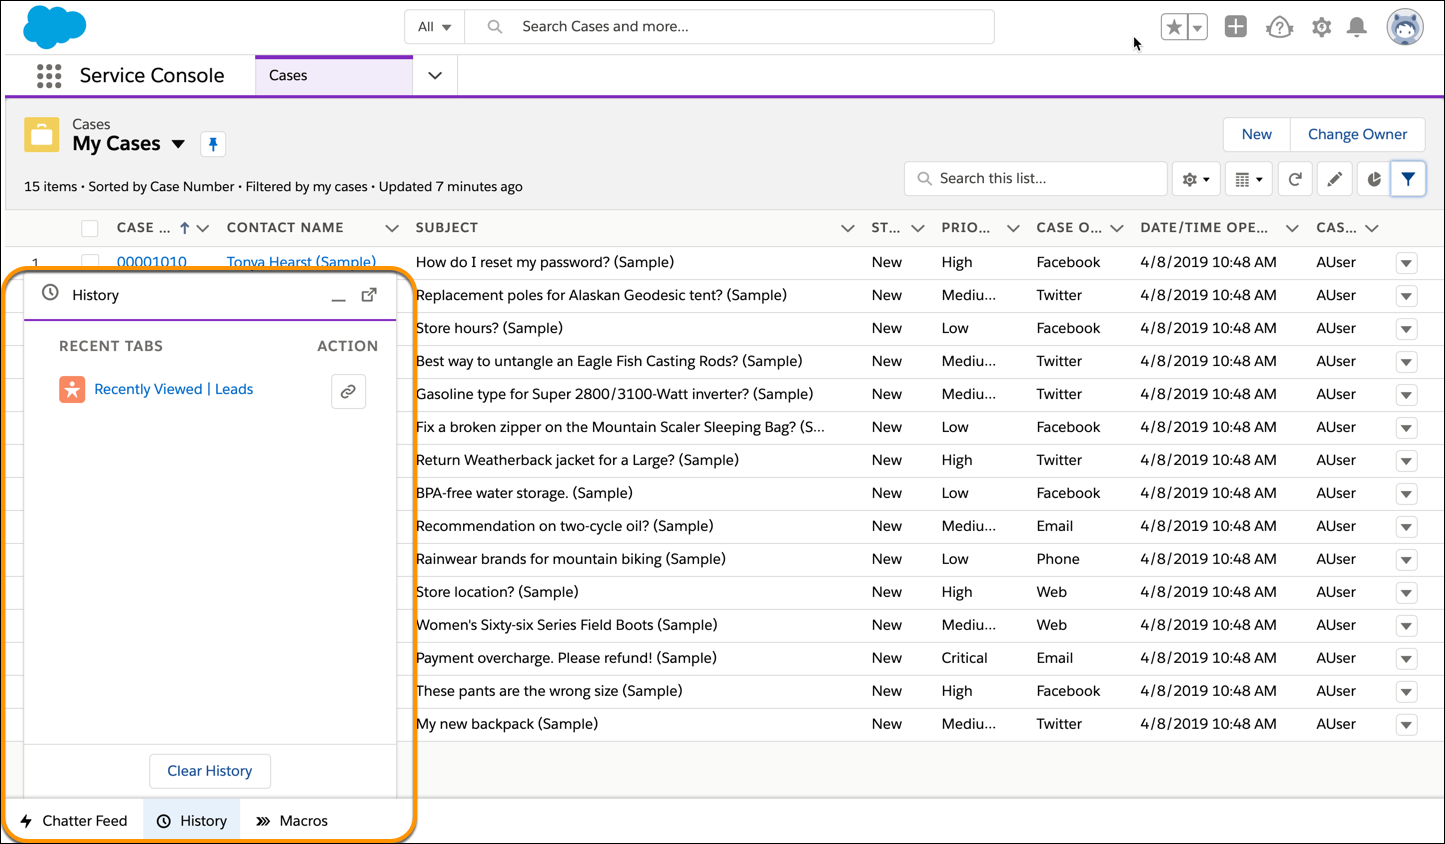Click the Salesforce cloud logo
1445x844 pixels.
54,27
